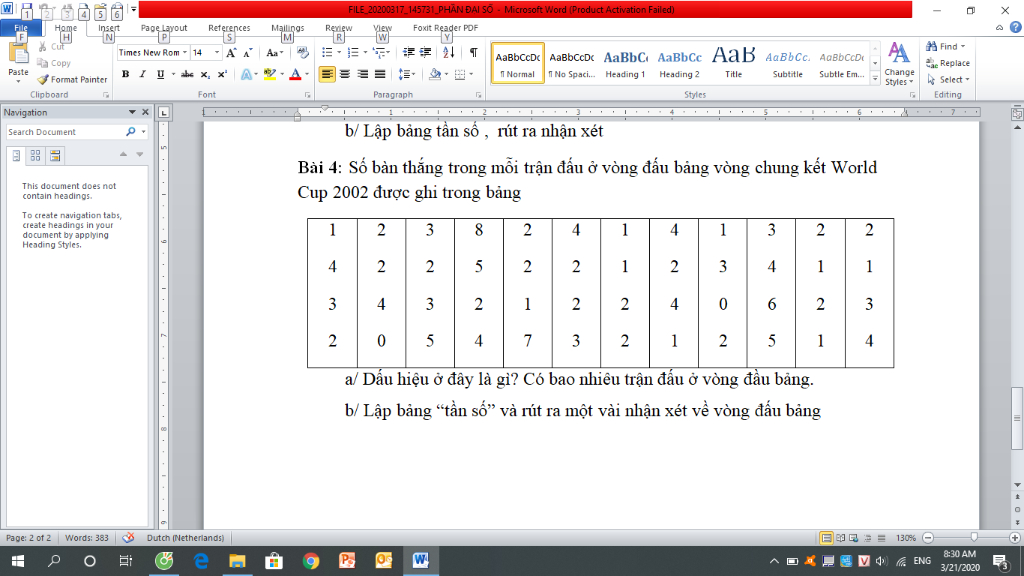
Task: Click Find in Editing group
Action: coord(945,46)
